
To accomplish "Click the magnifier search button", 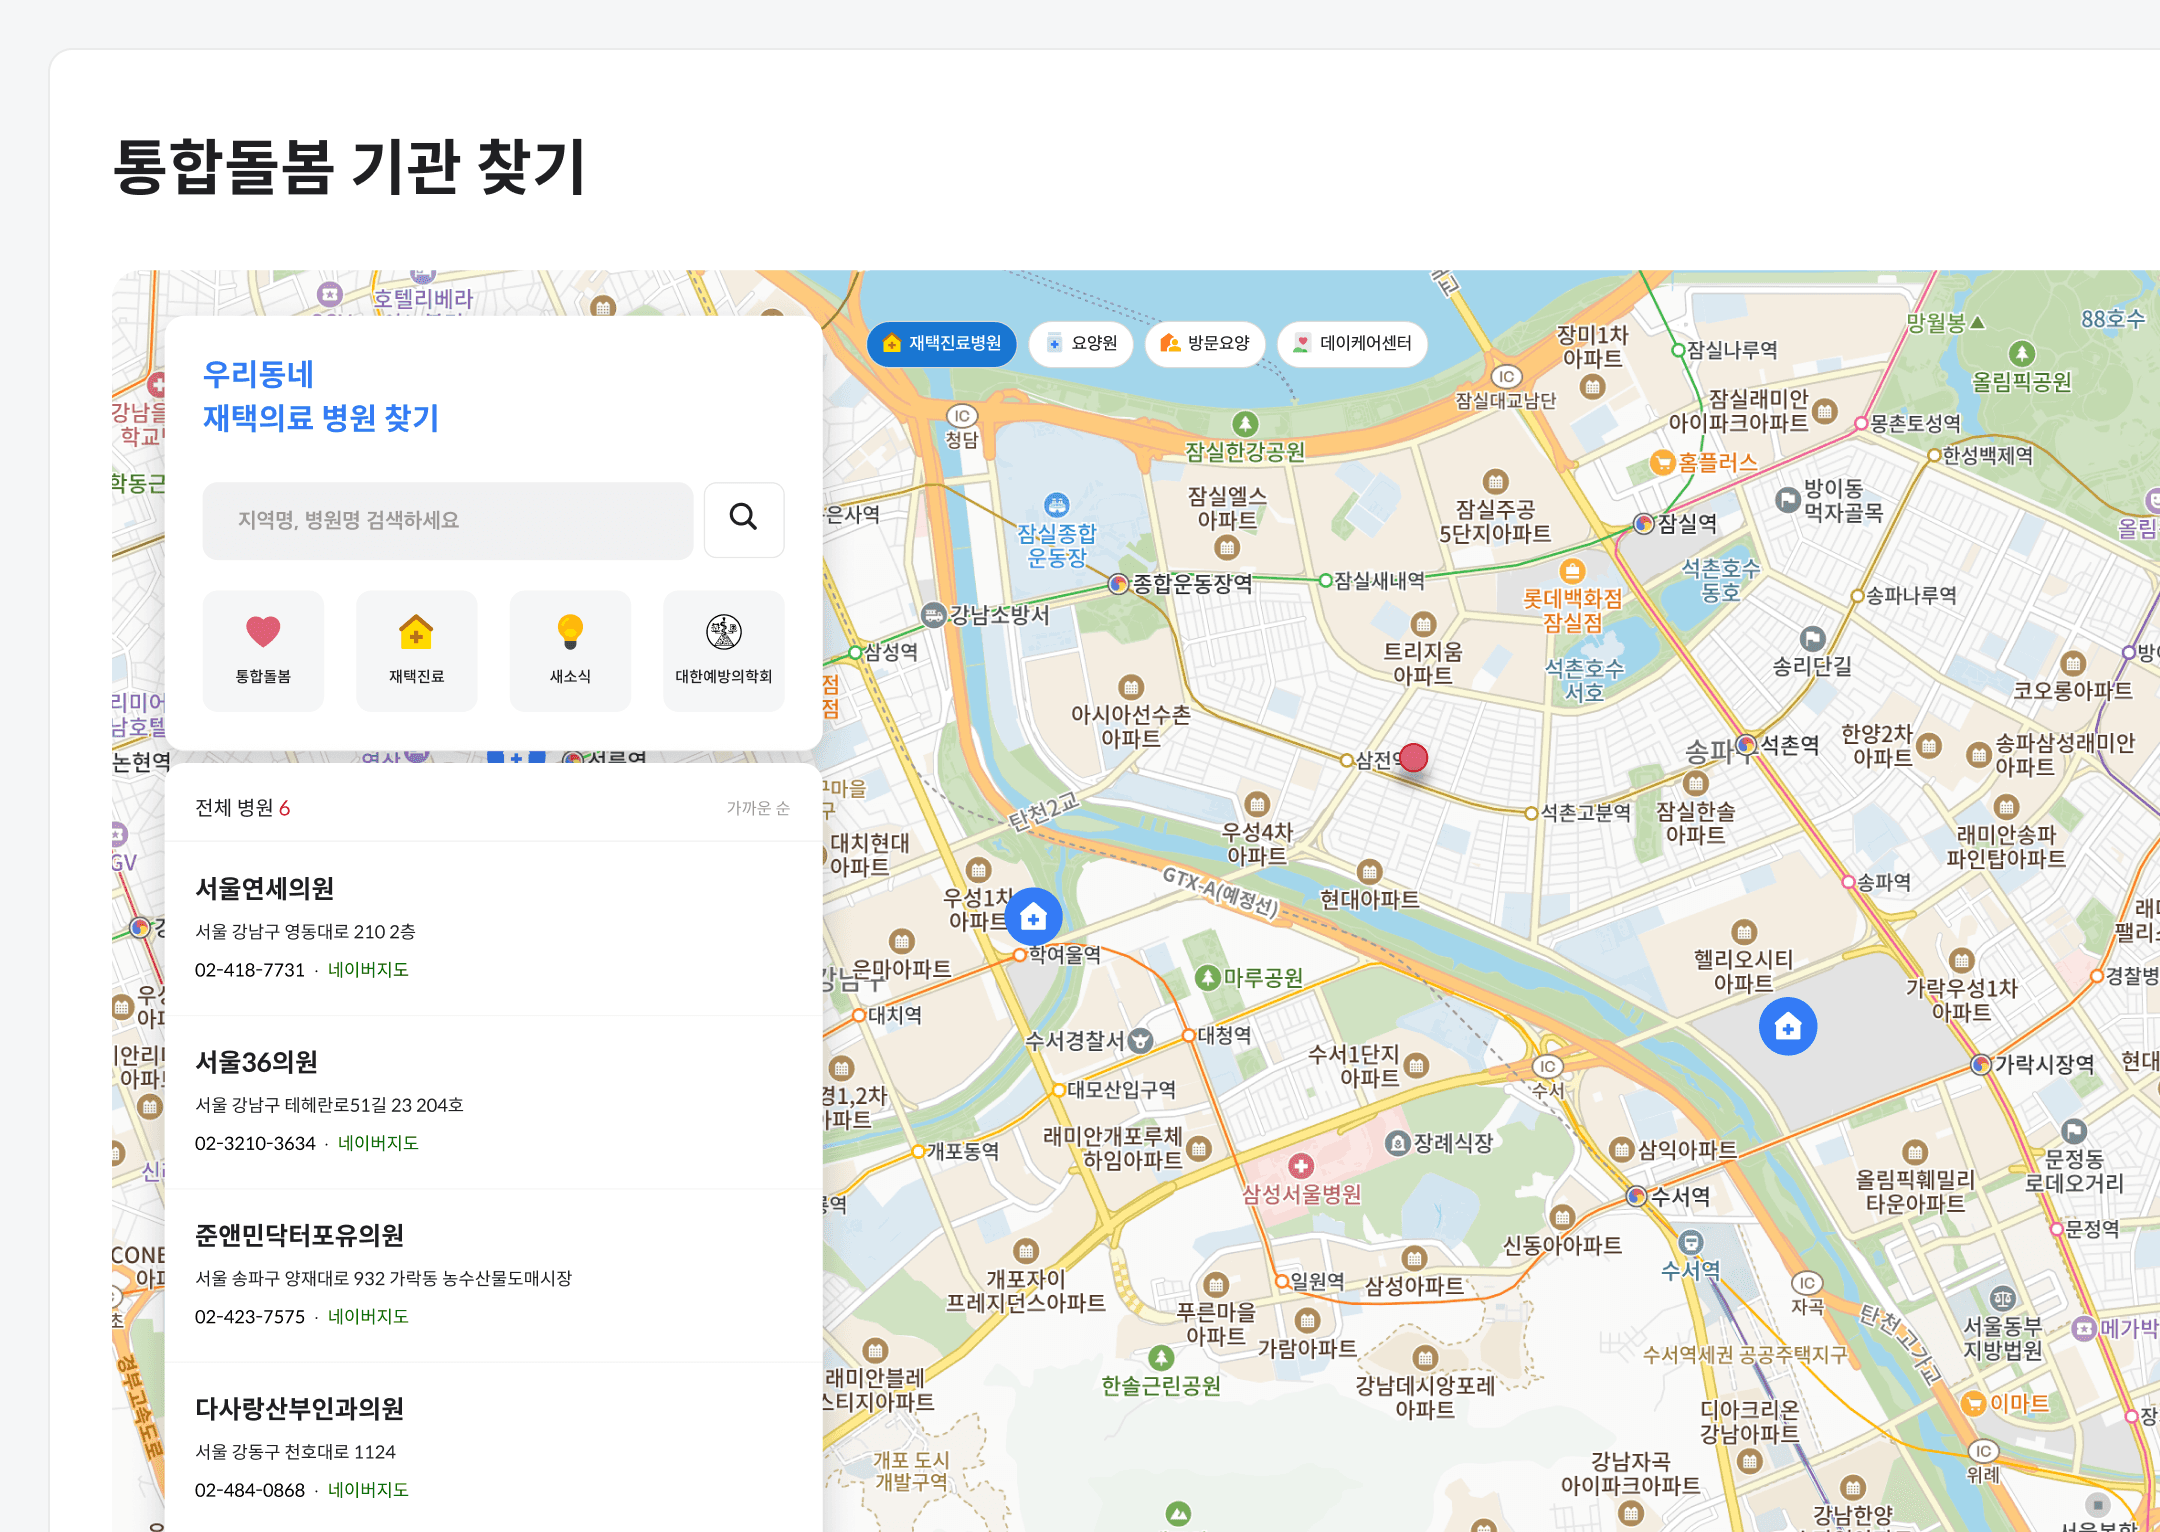I will pos(743,519).
